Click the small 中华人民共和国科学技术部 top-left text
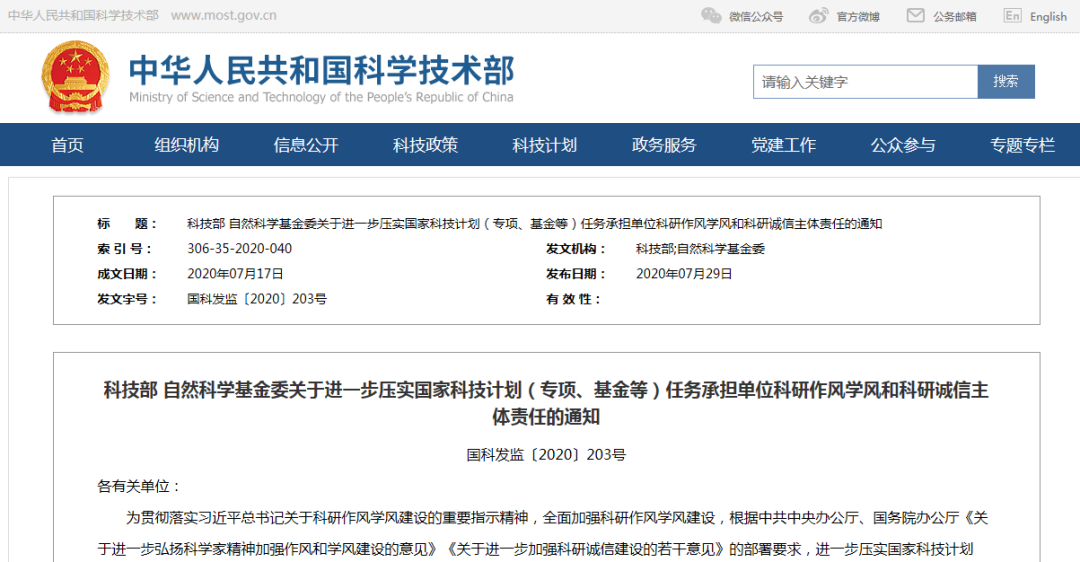The image size is (1080, 562). [x=83, y=16]
